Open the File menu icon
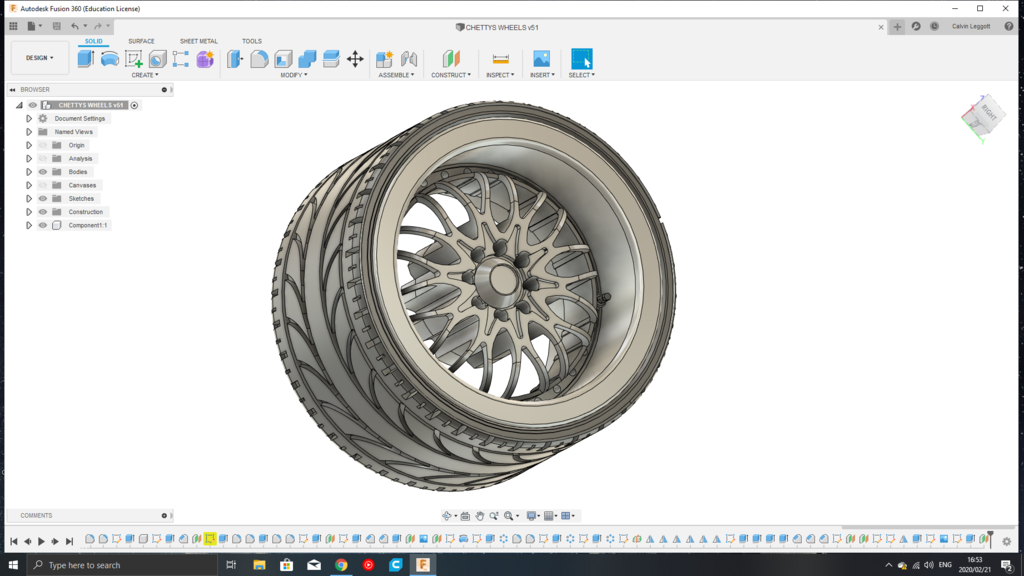This screenshot has height=576, width=1024. click(31, 26)
